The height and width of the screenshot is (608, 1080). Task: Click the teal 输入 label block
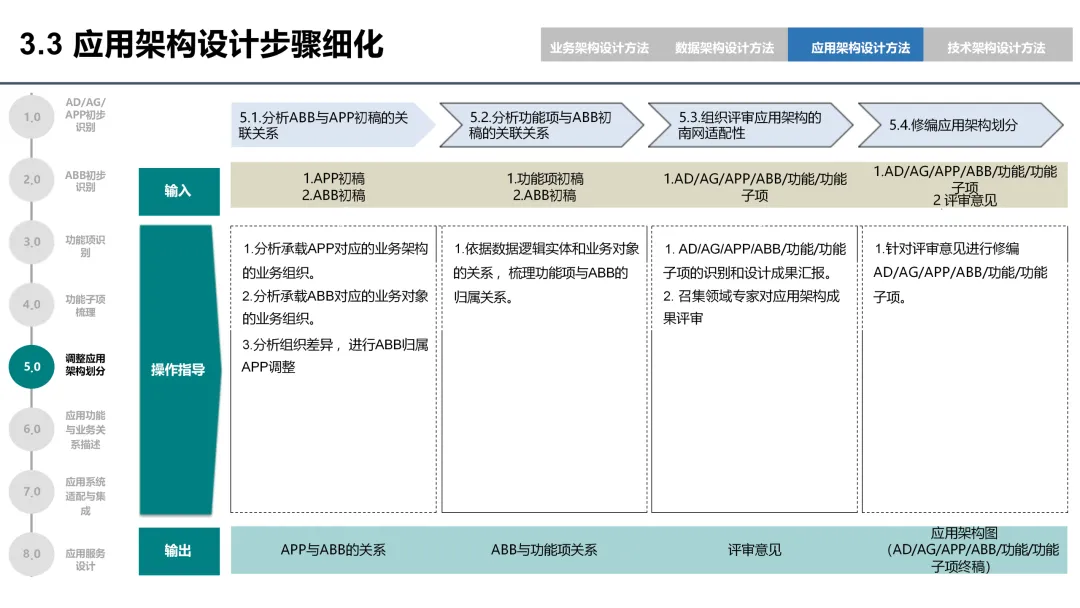click(x=179, y=191)
